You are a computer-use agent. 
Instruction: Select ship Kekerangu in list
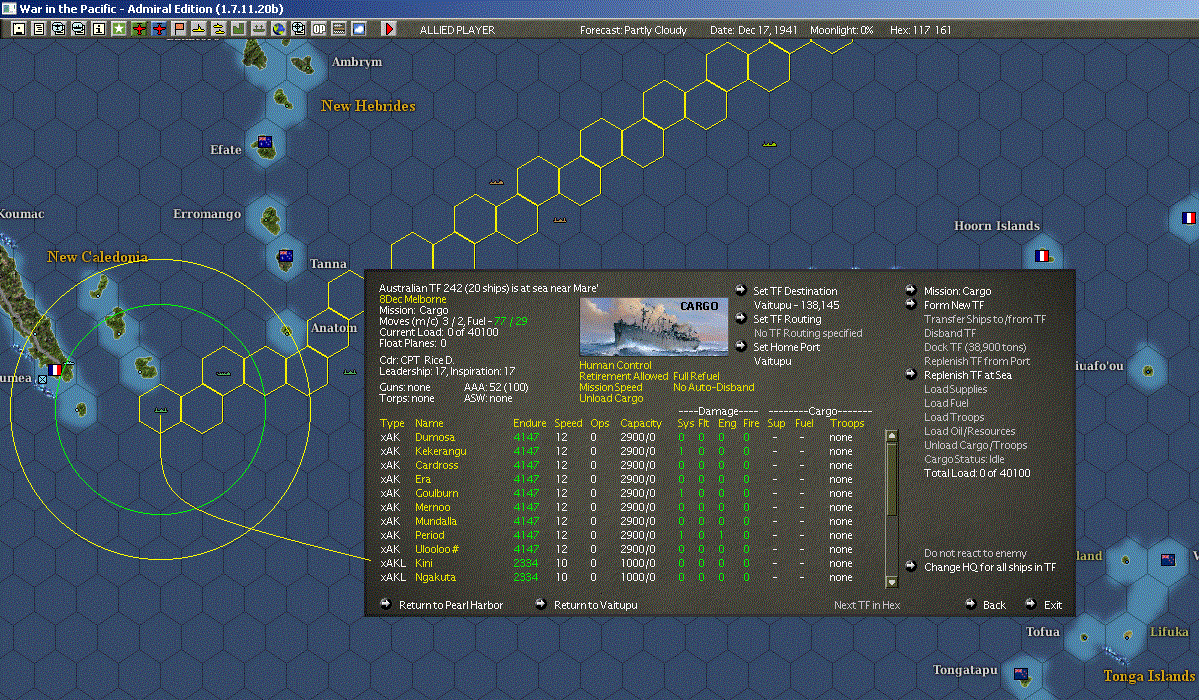pos(440,451)
